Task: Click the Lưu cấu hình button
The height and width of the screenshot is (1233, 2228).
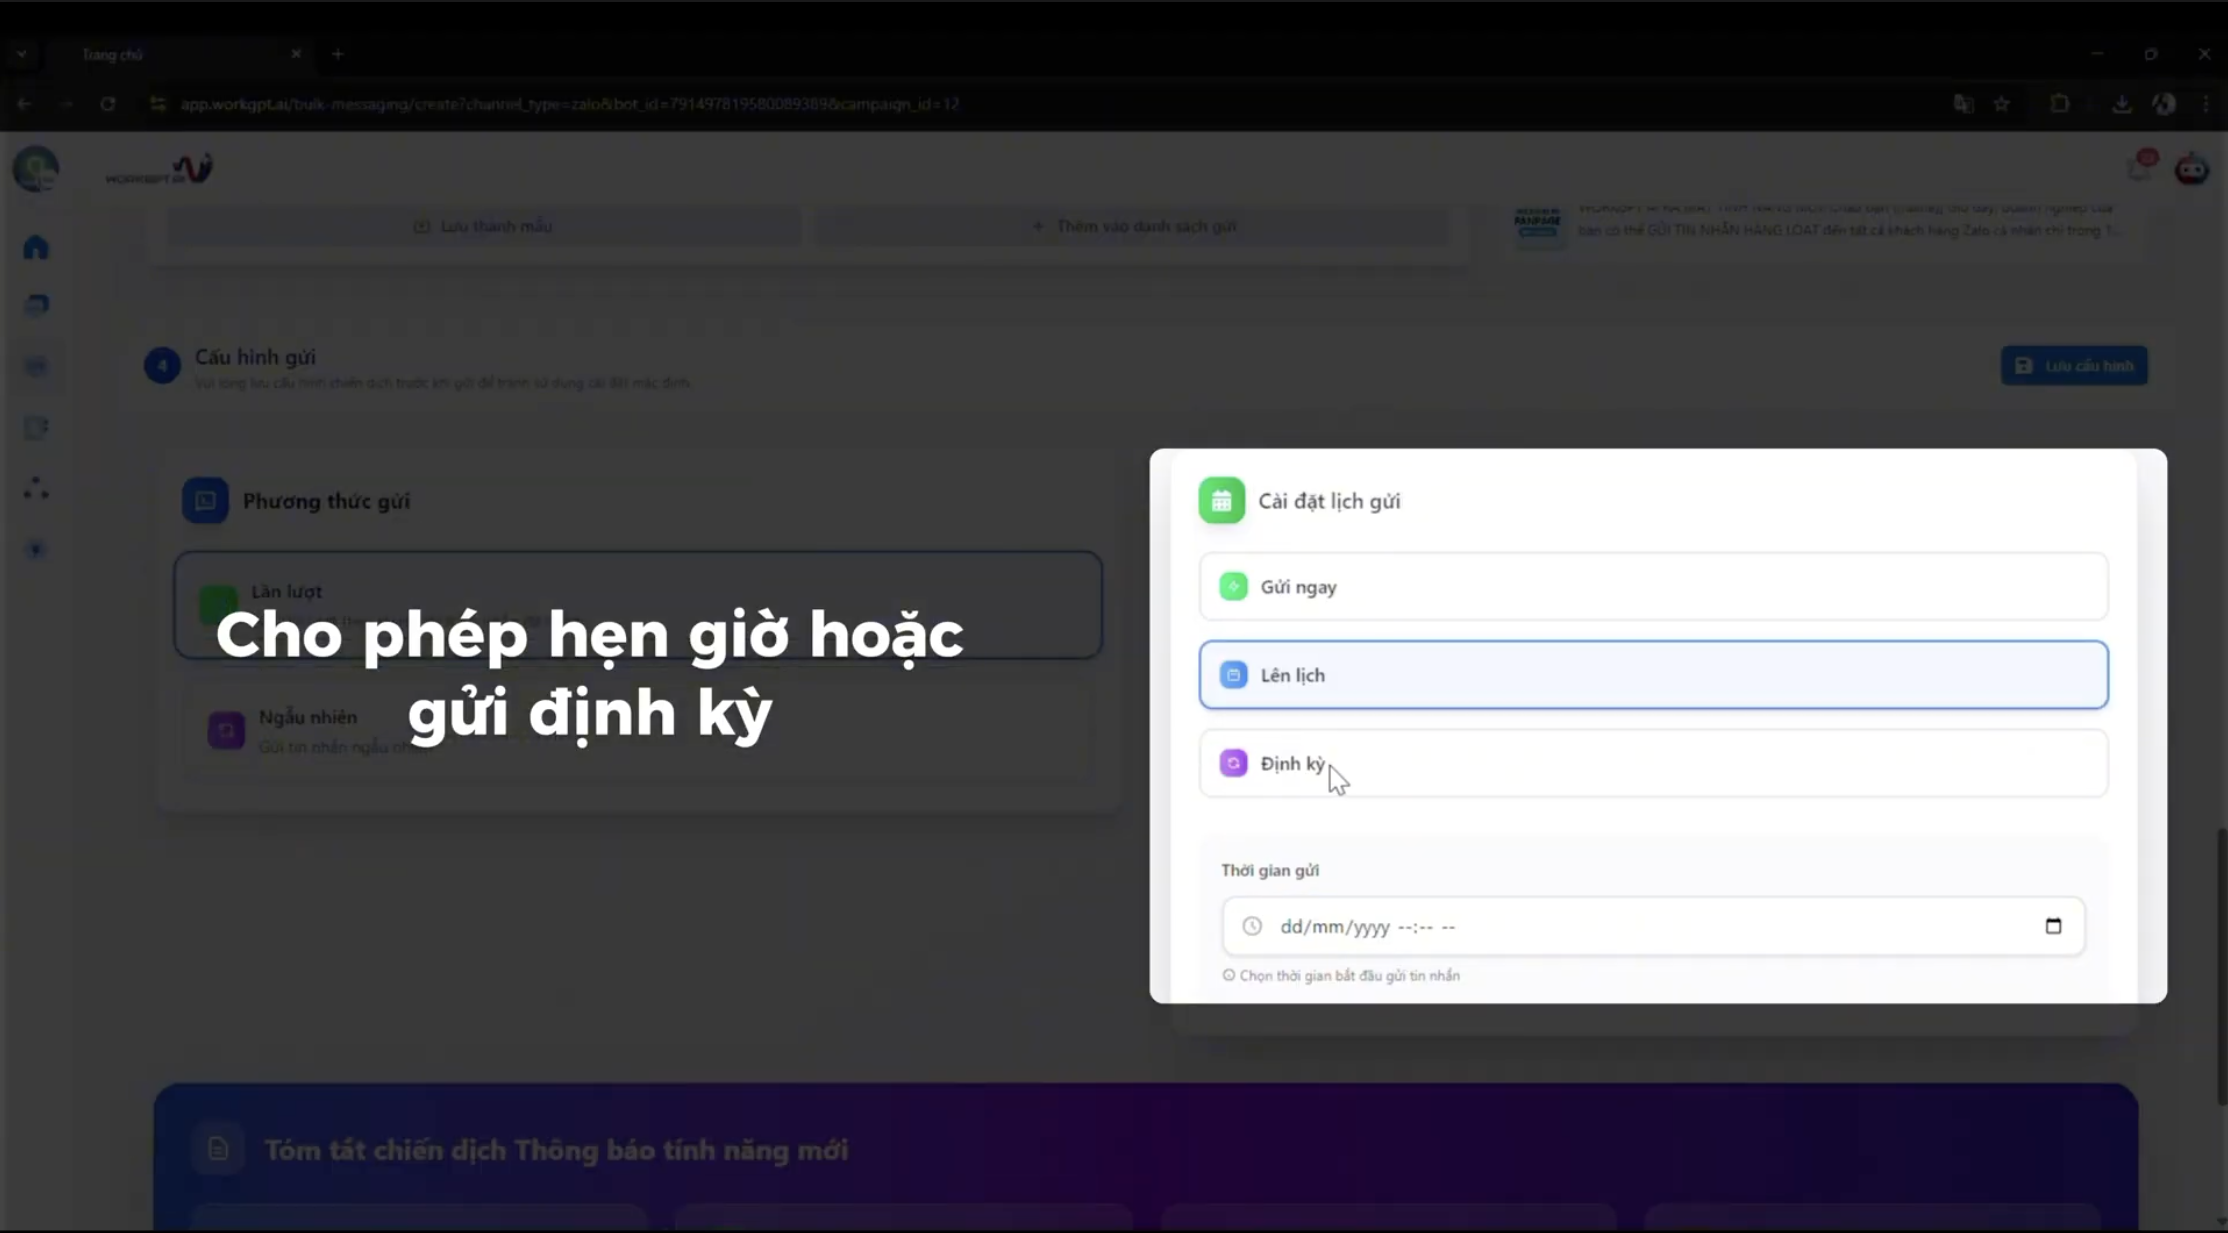Action: tap(2073, 366)
